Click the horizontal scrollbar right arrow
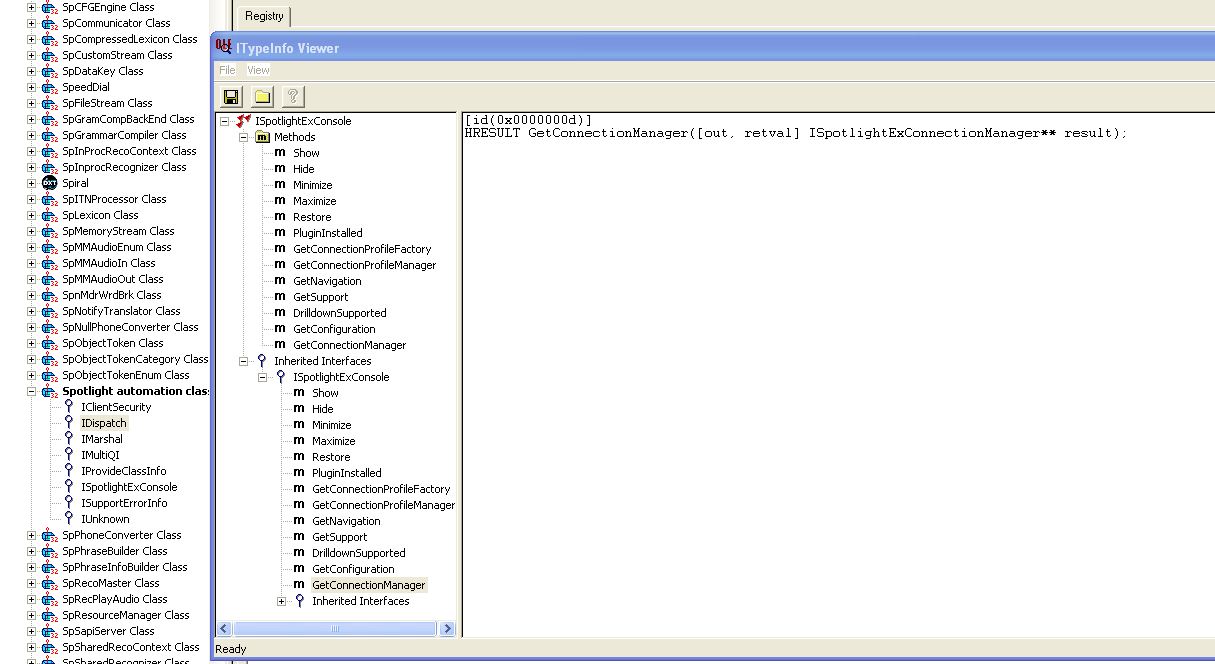1215x664 pixels. tap(447, 629)
